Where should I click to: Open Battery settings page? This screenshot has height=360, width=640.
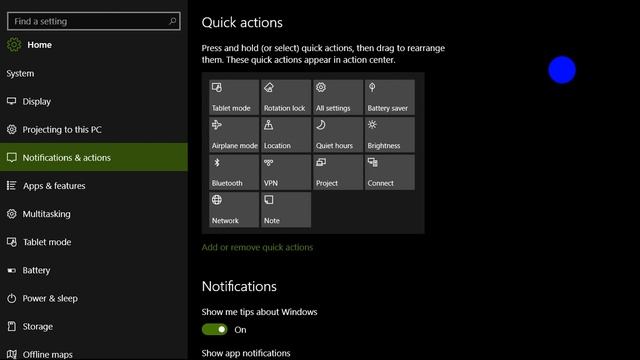pyautogui.click(x=93, y=270)
